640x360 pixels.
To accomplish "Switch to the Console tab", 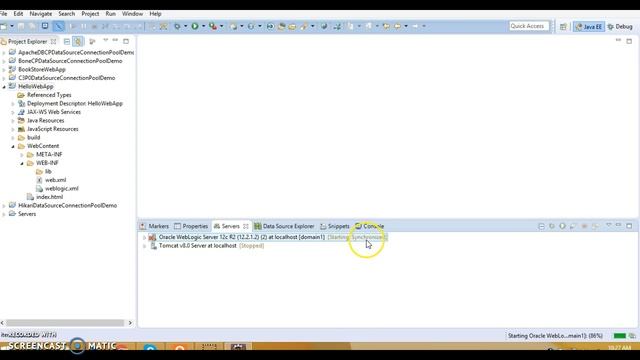I will point(369,226).
